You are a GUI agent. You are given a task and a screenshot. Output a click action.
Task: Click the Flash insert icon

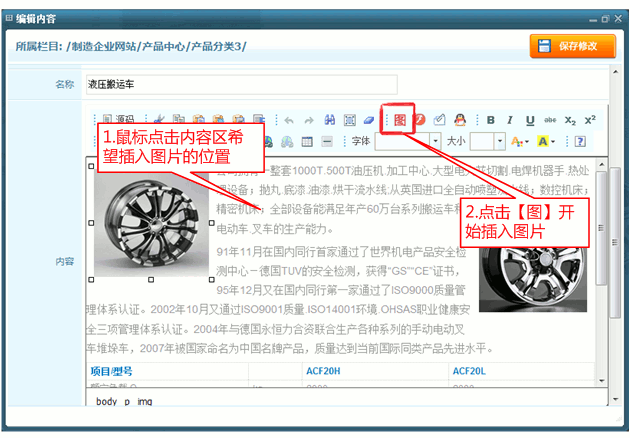tap(420, 120)
